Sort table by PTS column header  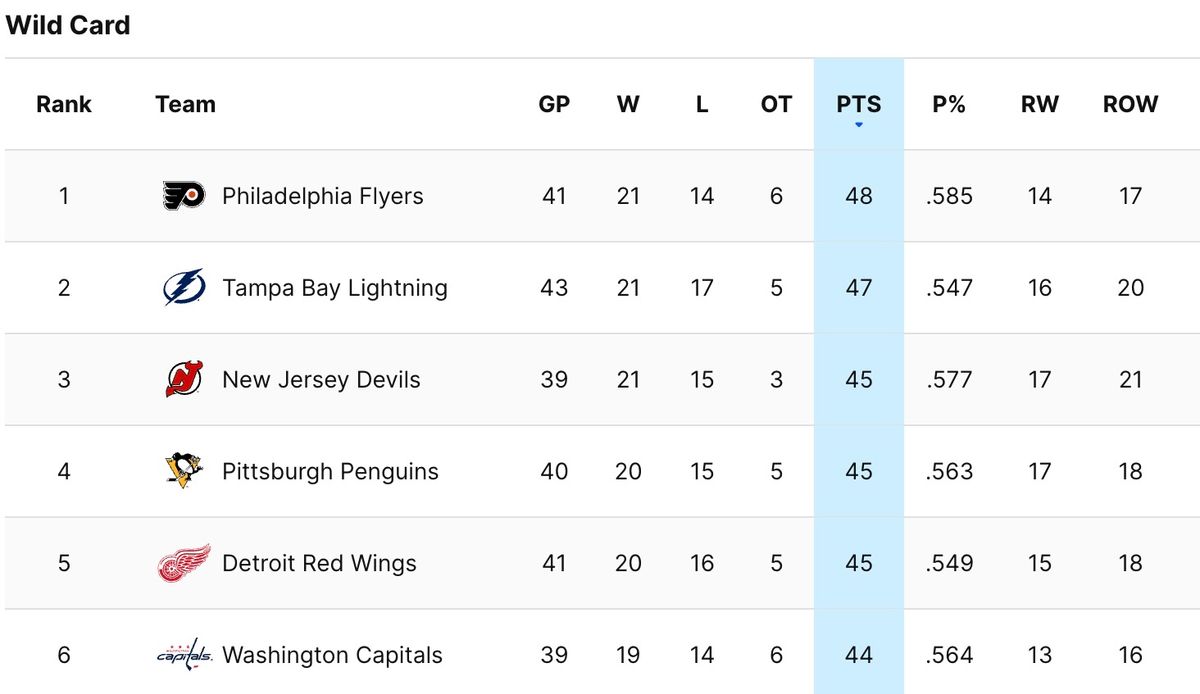[859, 104]
